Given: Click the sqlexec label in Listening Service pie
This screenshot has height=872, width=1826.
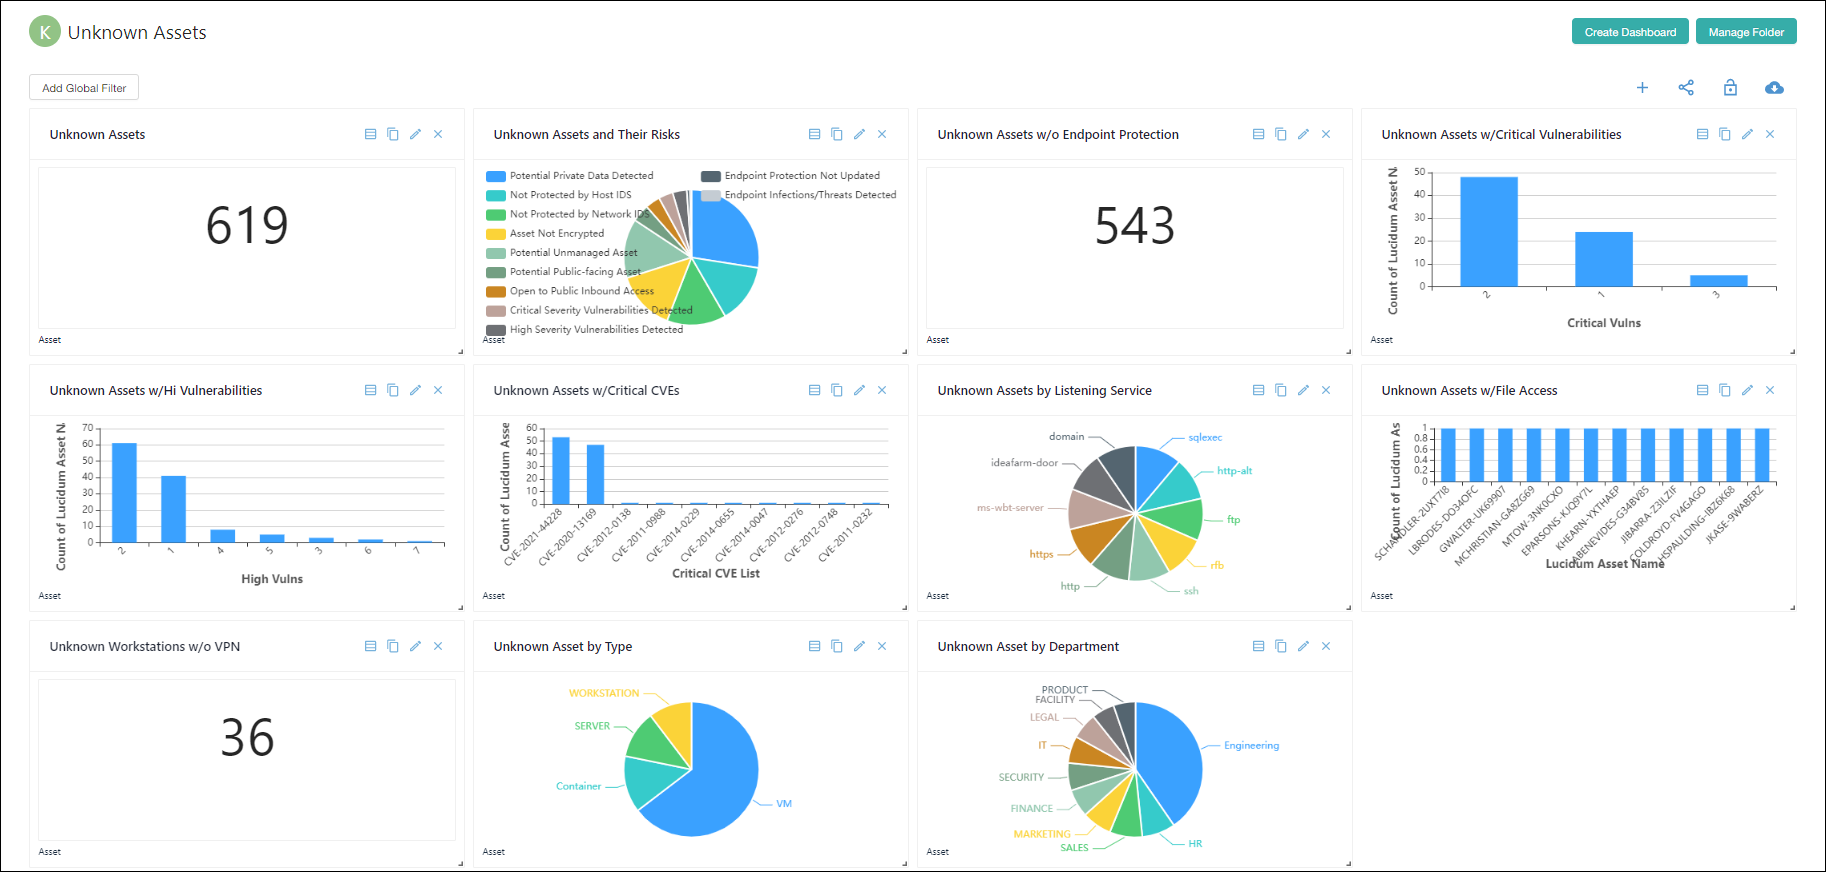Looking at the screenshot, I should 1205,437.
